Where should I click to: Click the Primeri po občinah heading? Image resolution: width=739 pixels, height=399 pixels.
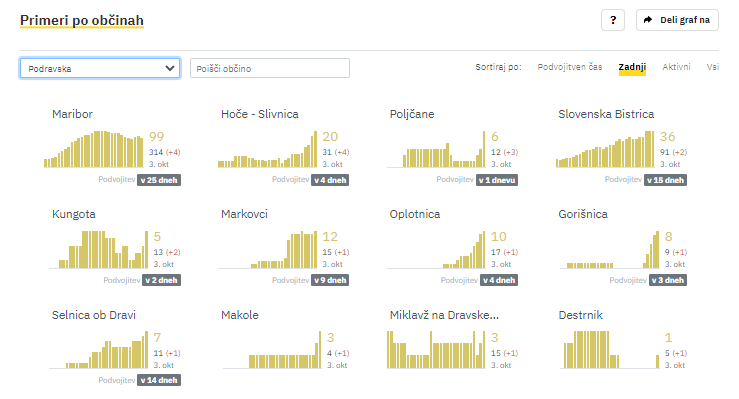[x=82, y=21]
